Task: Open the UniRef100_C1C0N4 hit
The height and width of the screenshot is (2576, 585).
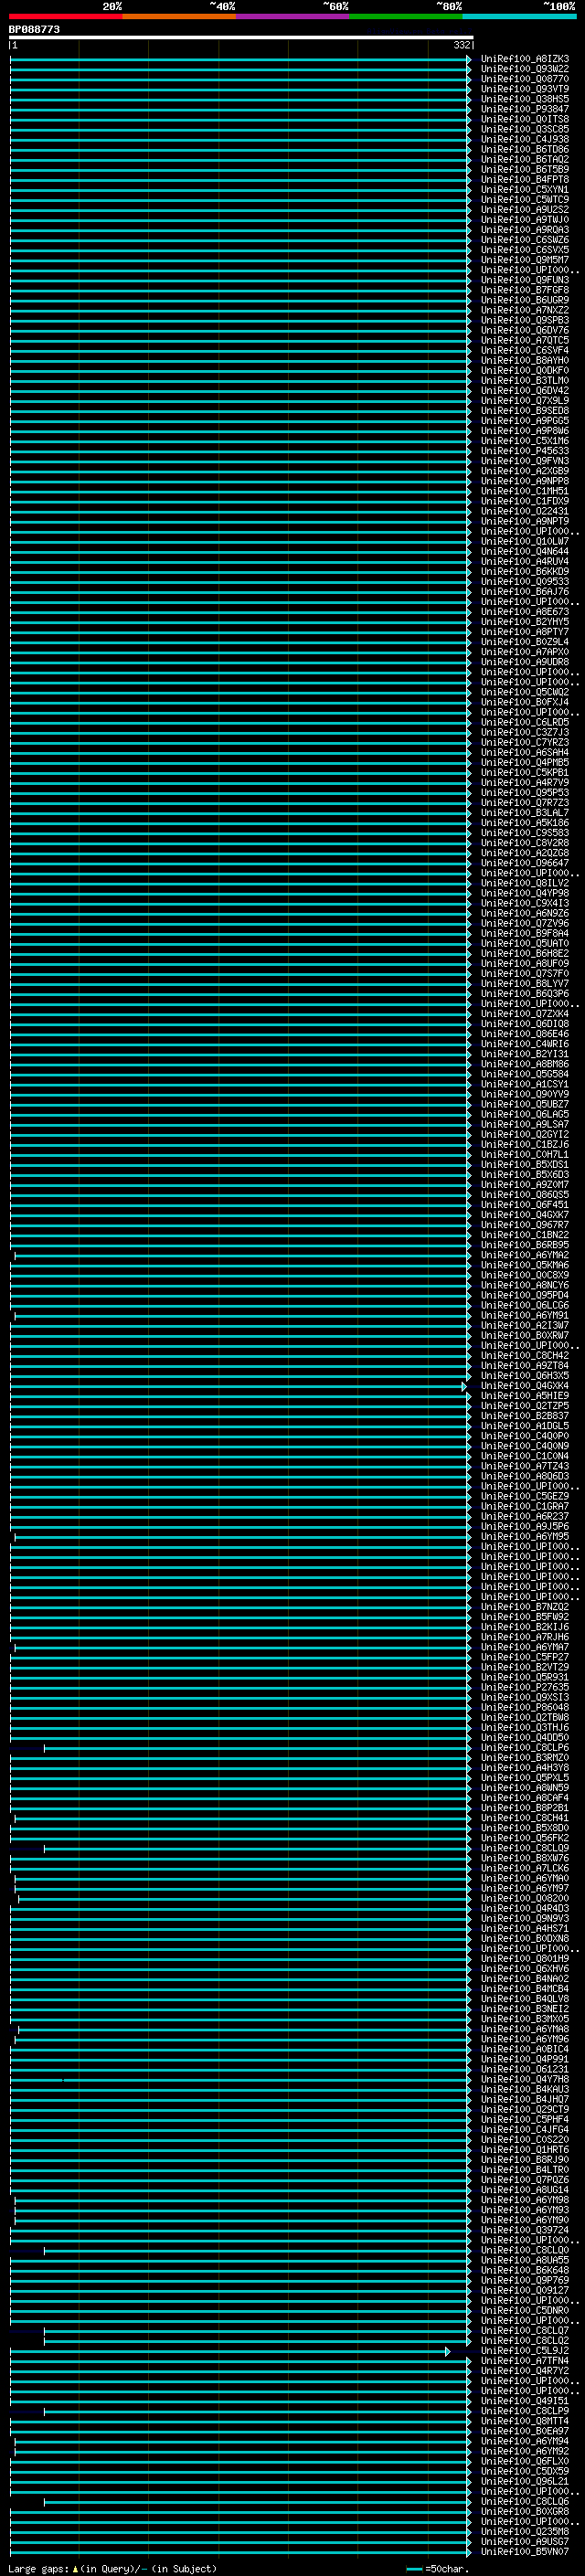Action: [x=525, y=1457]
